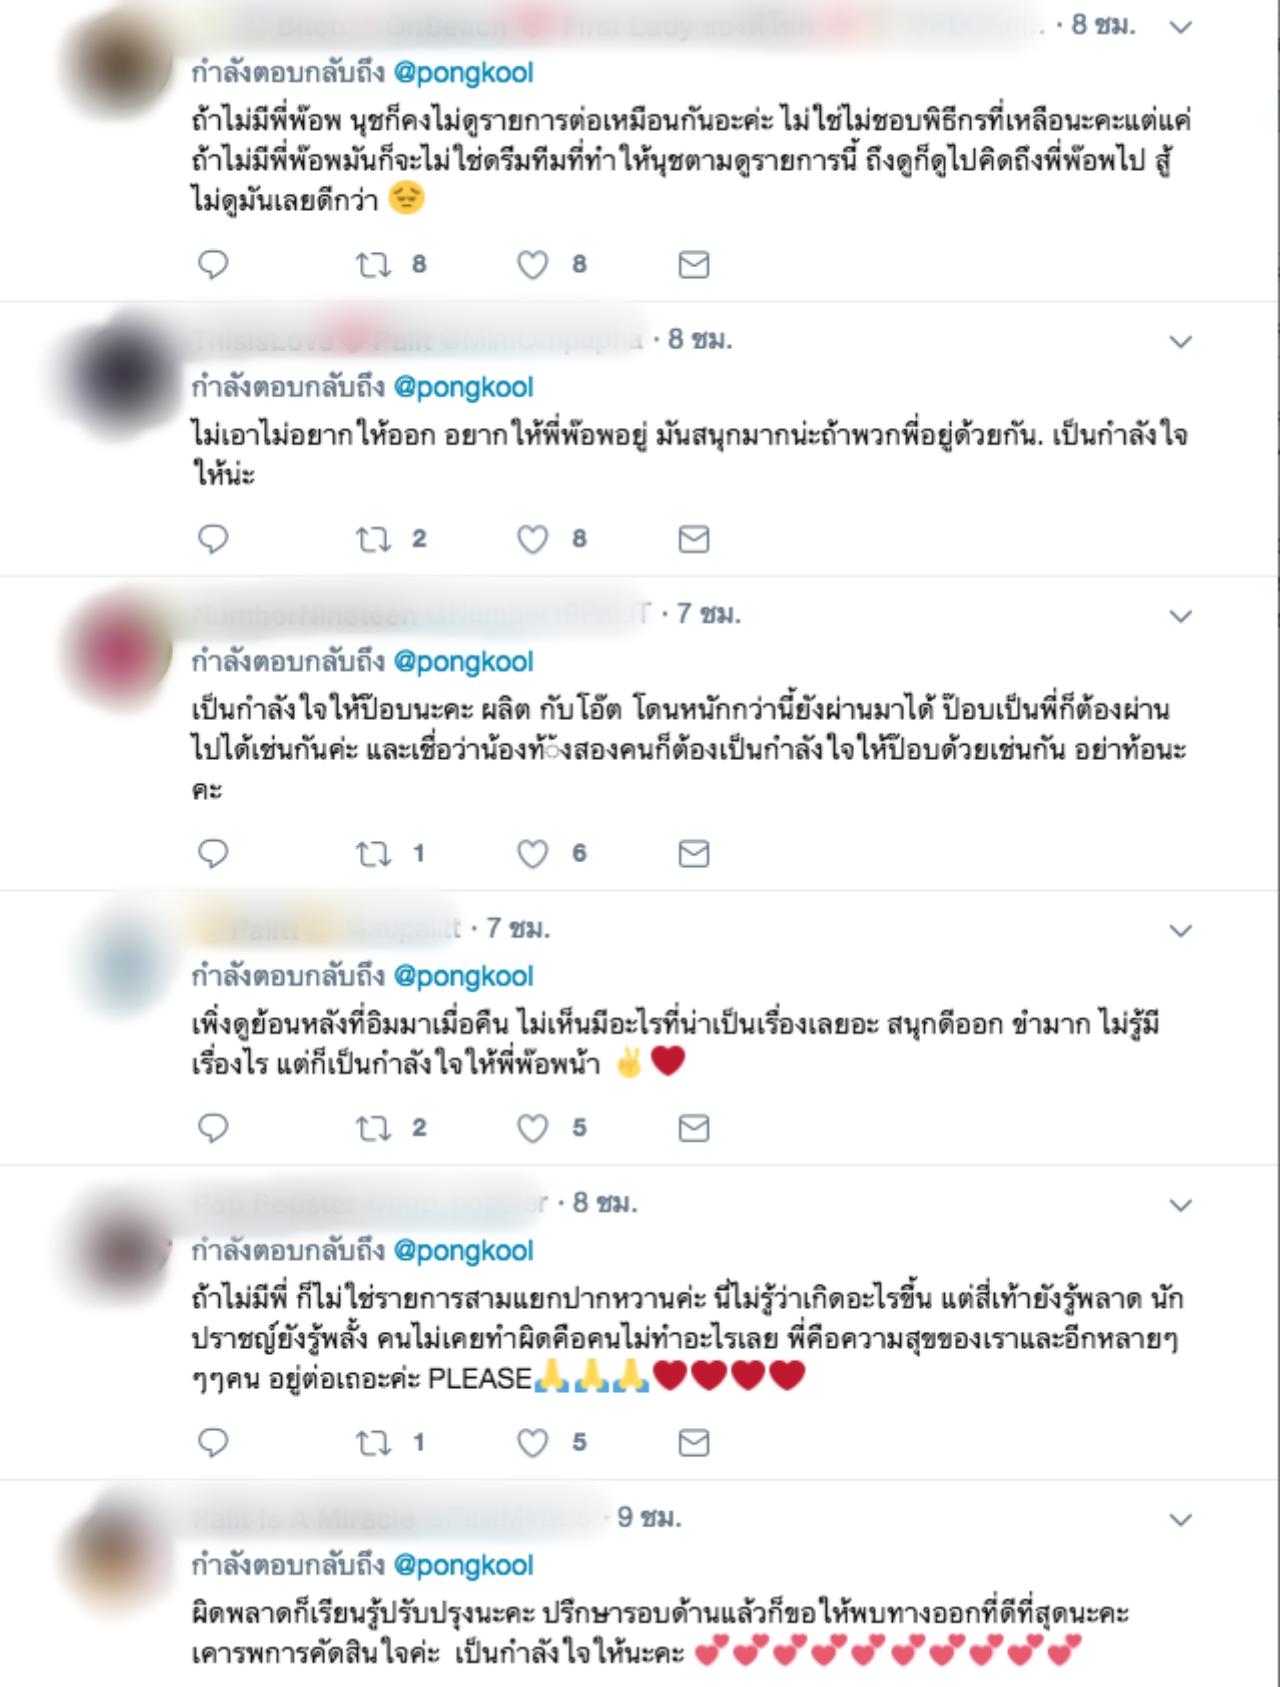Reply to the fifth tweet with PLEASE text
The width and height of the screenshot is (1280, 1687).
(213, 1442)
